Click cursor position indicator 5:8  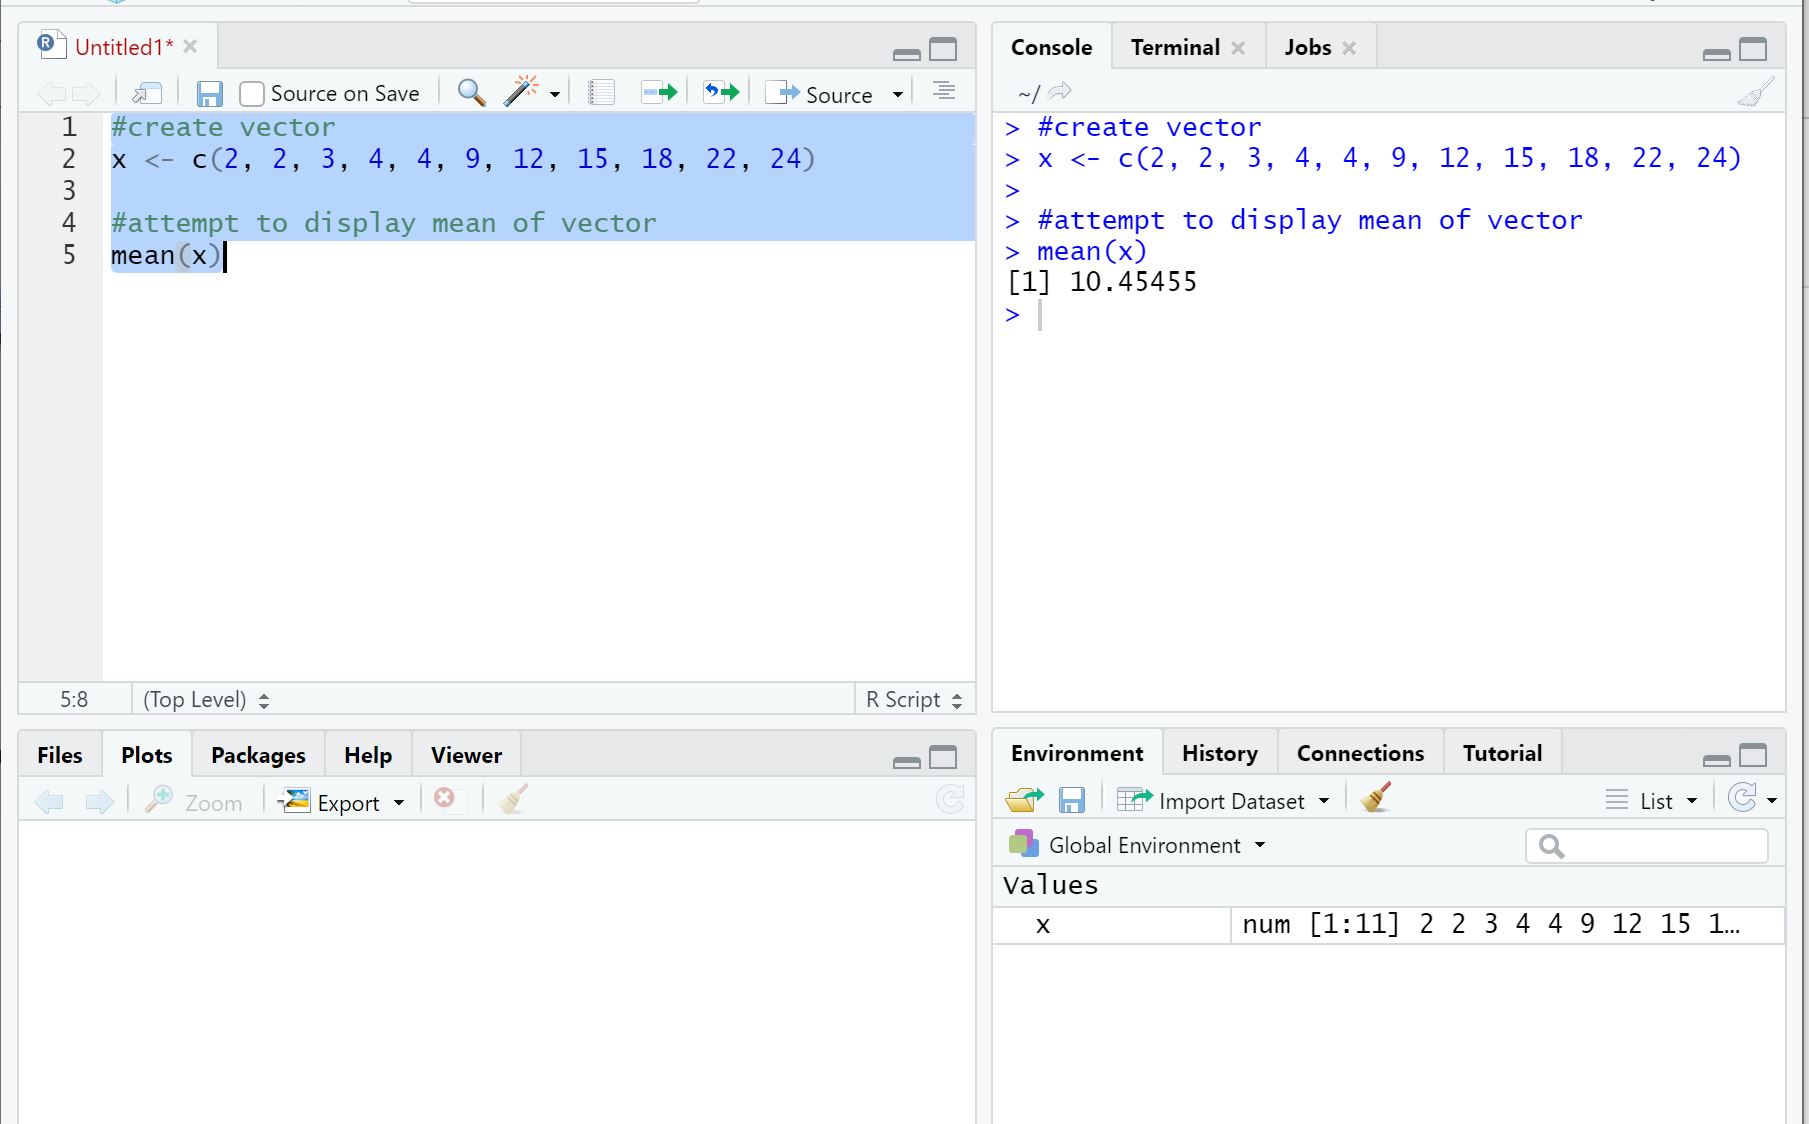point(74,699)
